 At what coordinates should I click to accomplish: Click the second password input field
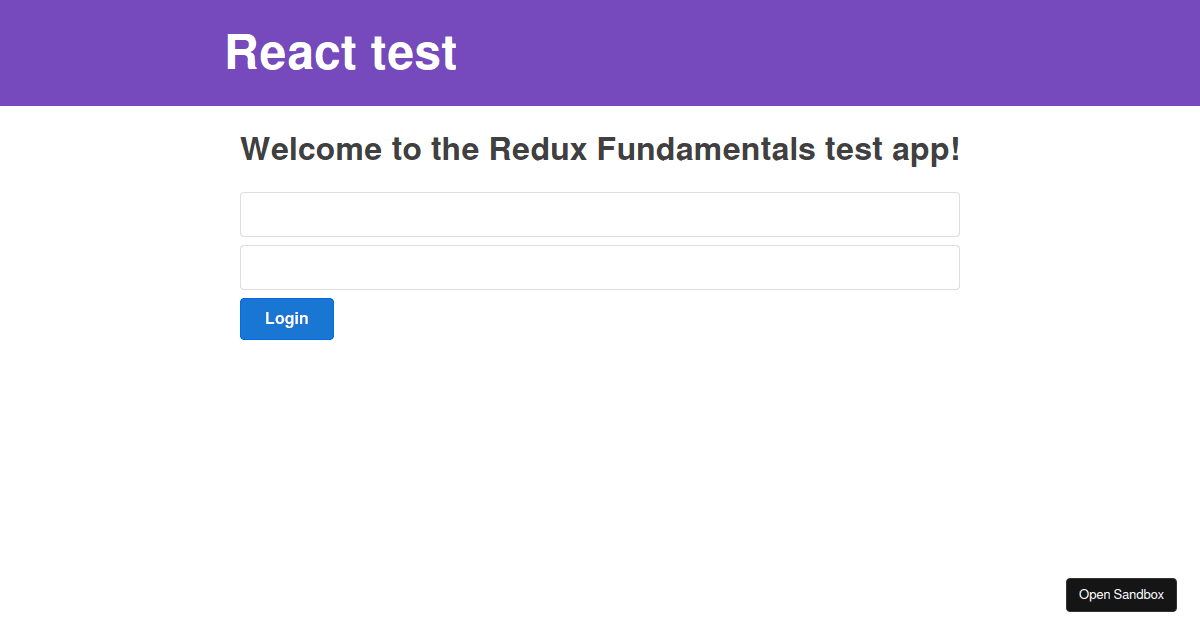coord(599,267)
